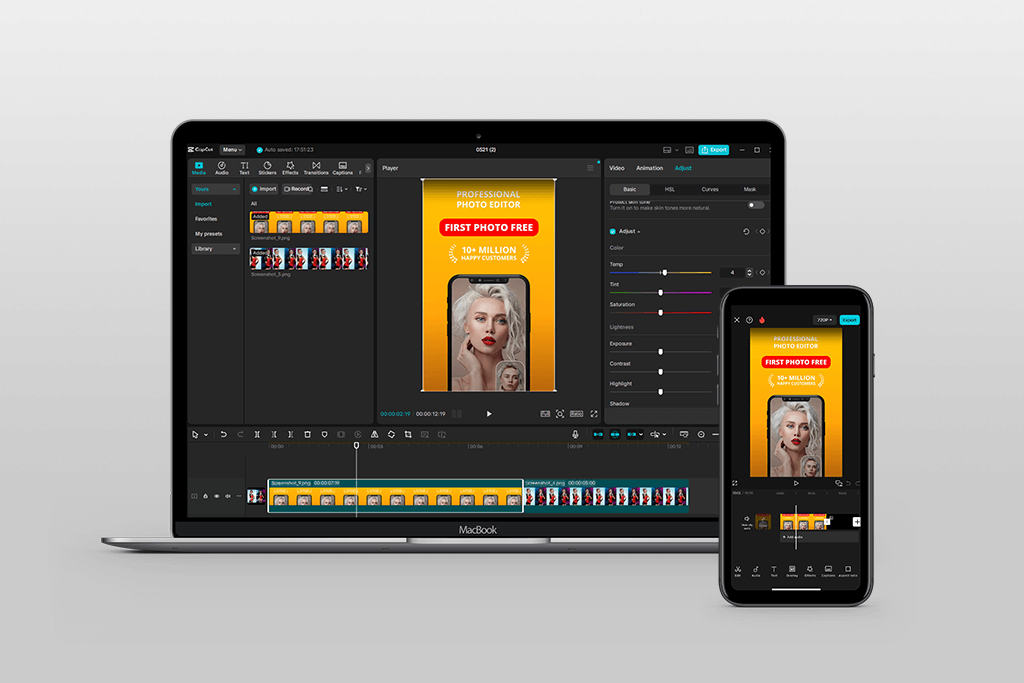1024x683 pixels.
Task: Toggle main track magnet in timeline toolbar
Action: pos(598,434)
